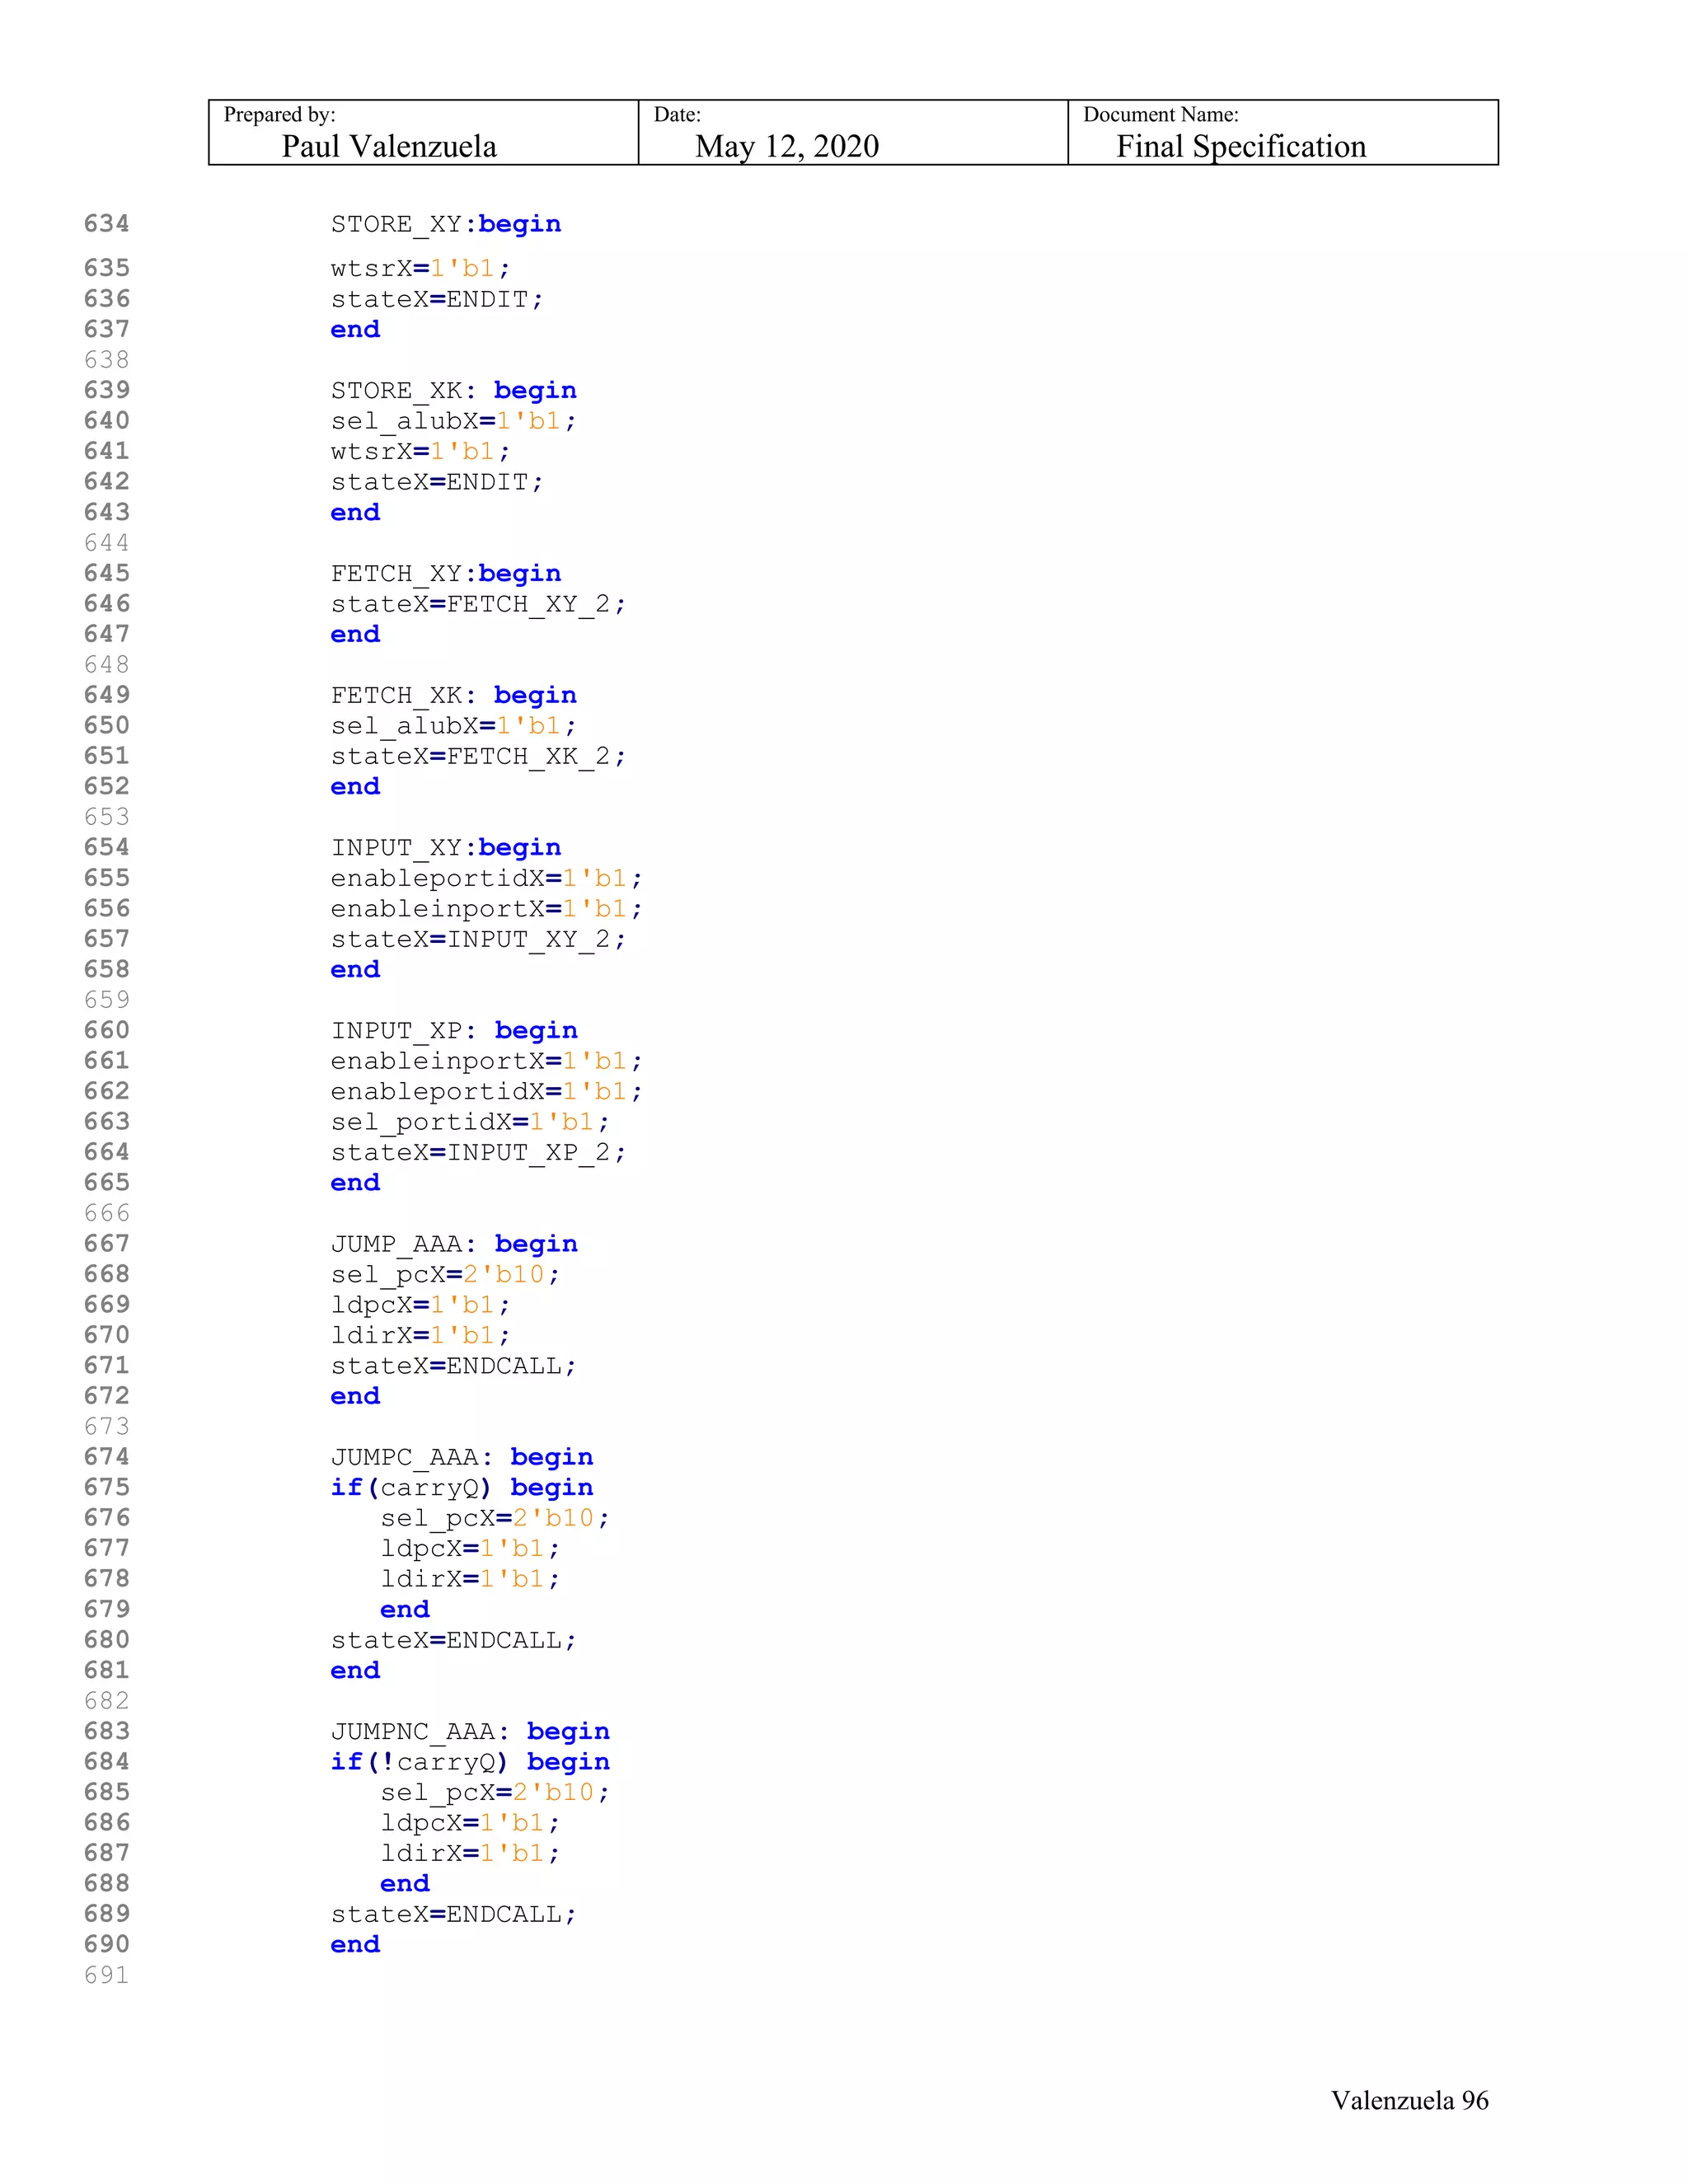Image resolution: width=1688 pixels, height=2184 pixels.
Task: Click line number 634
Action: 107,223
